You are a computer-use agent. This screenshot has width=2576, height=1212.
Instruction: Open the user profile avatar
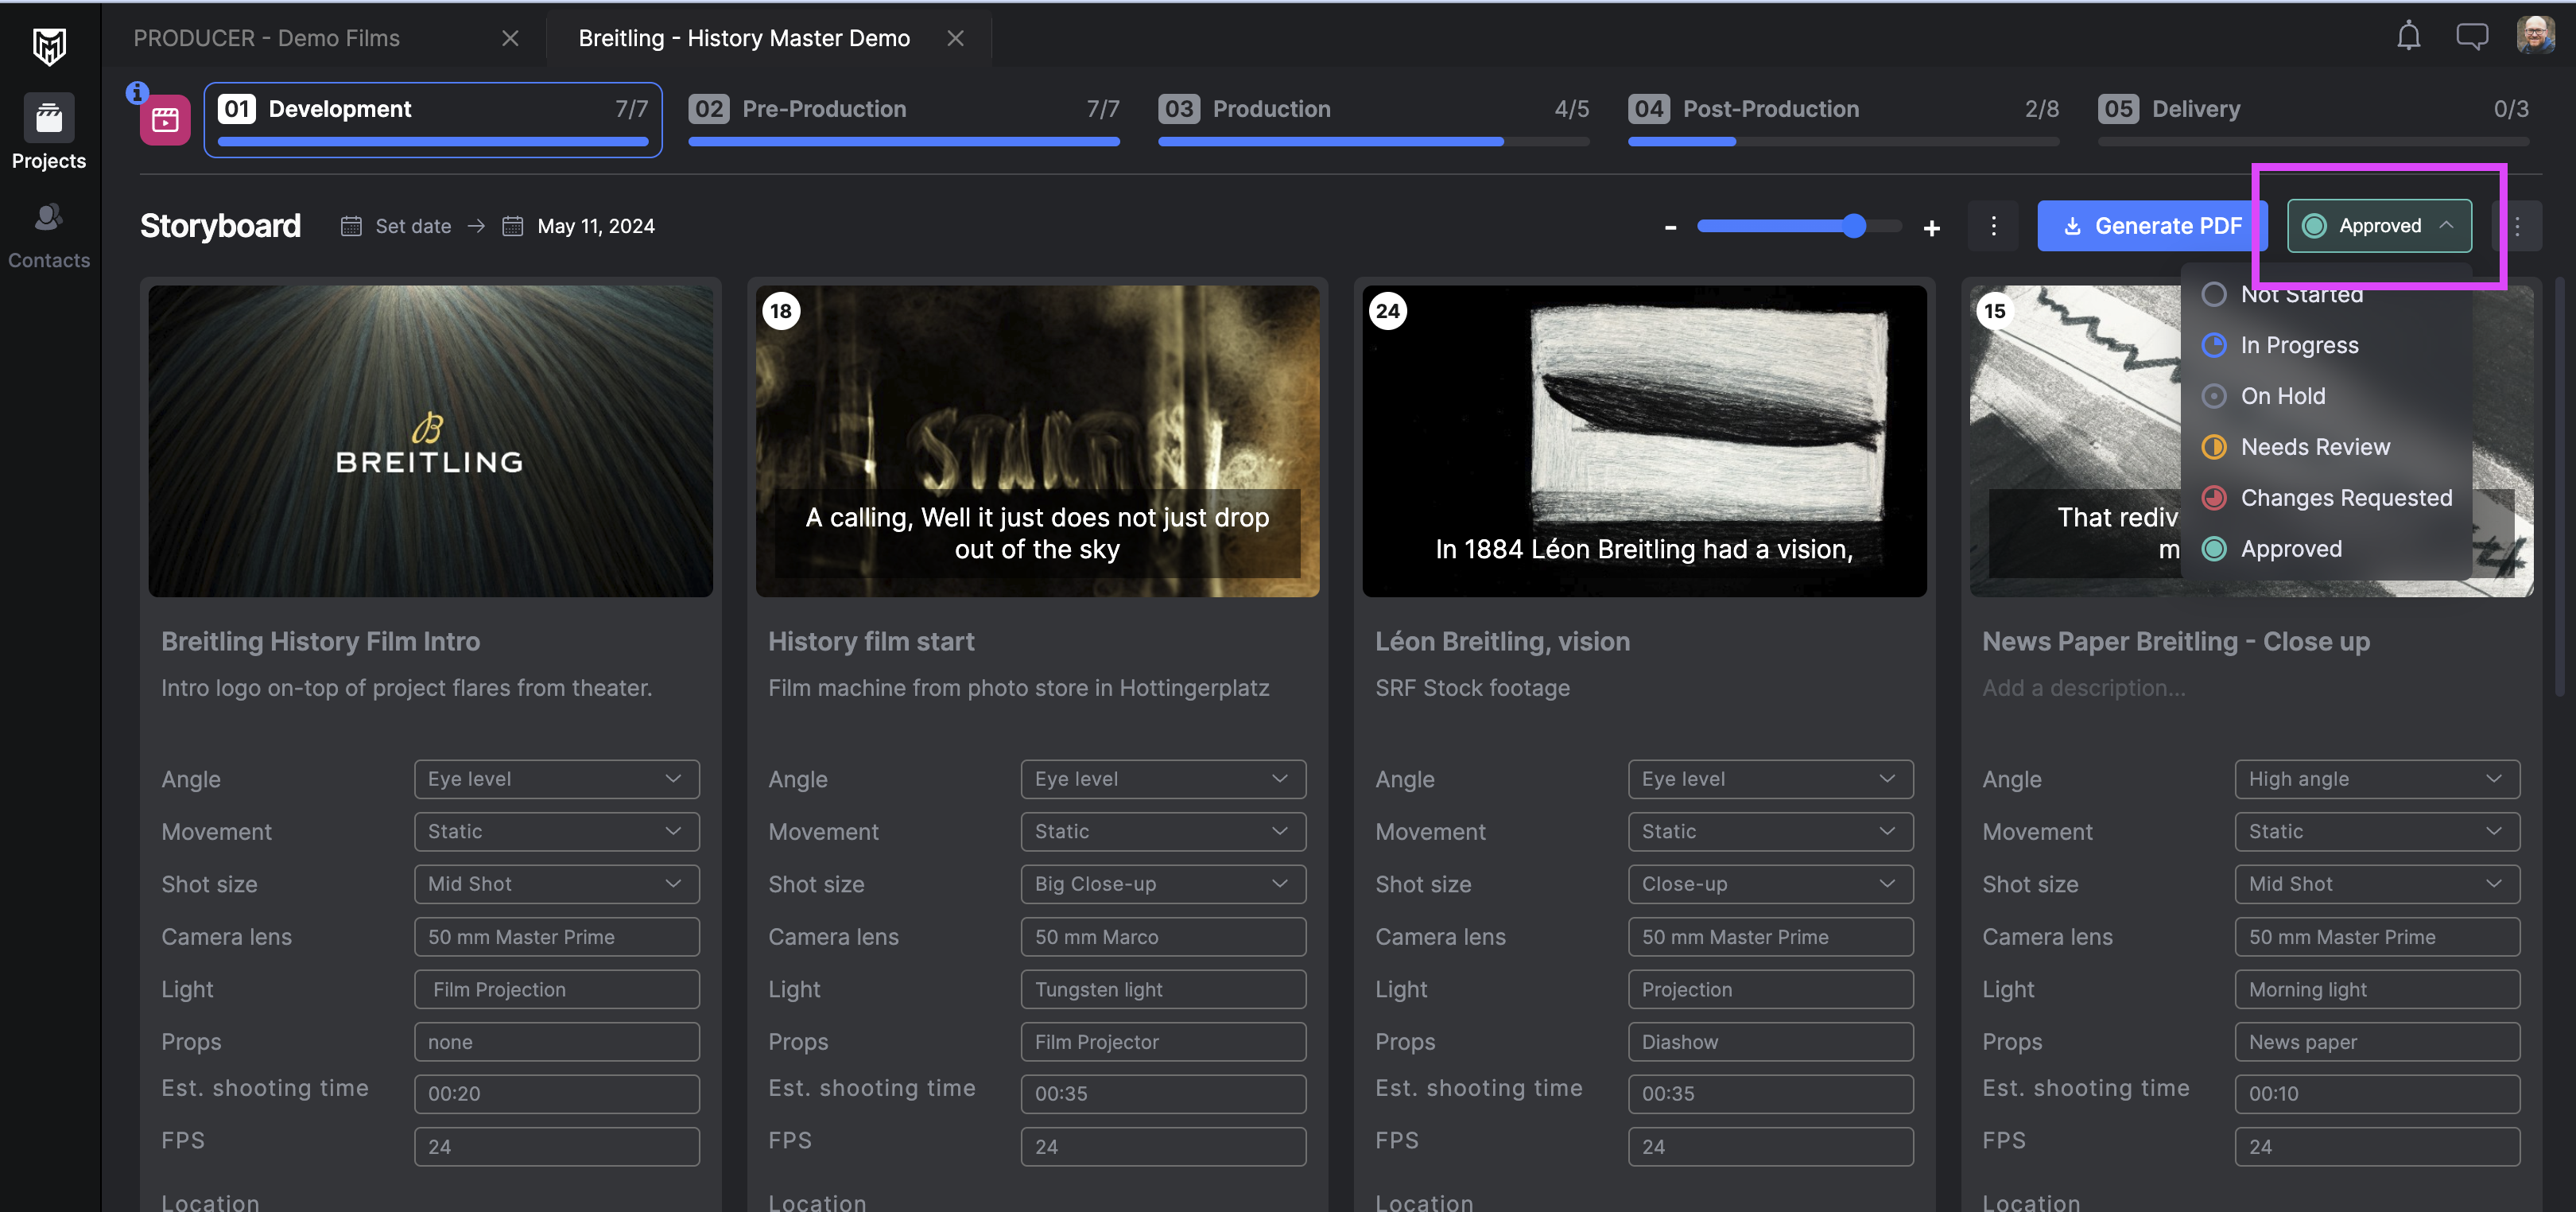[2534, 35]
